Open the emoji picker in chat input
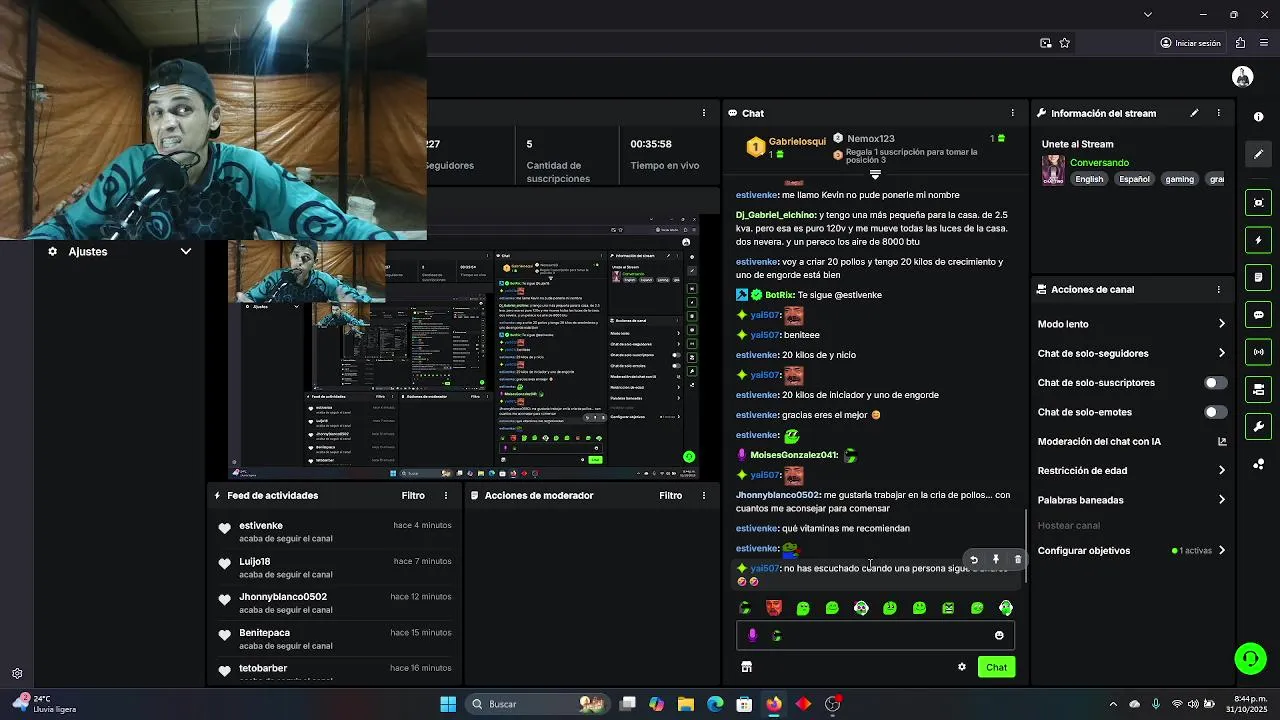Viewport: 1280px width, 720px height. tap(999, 635)
